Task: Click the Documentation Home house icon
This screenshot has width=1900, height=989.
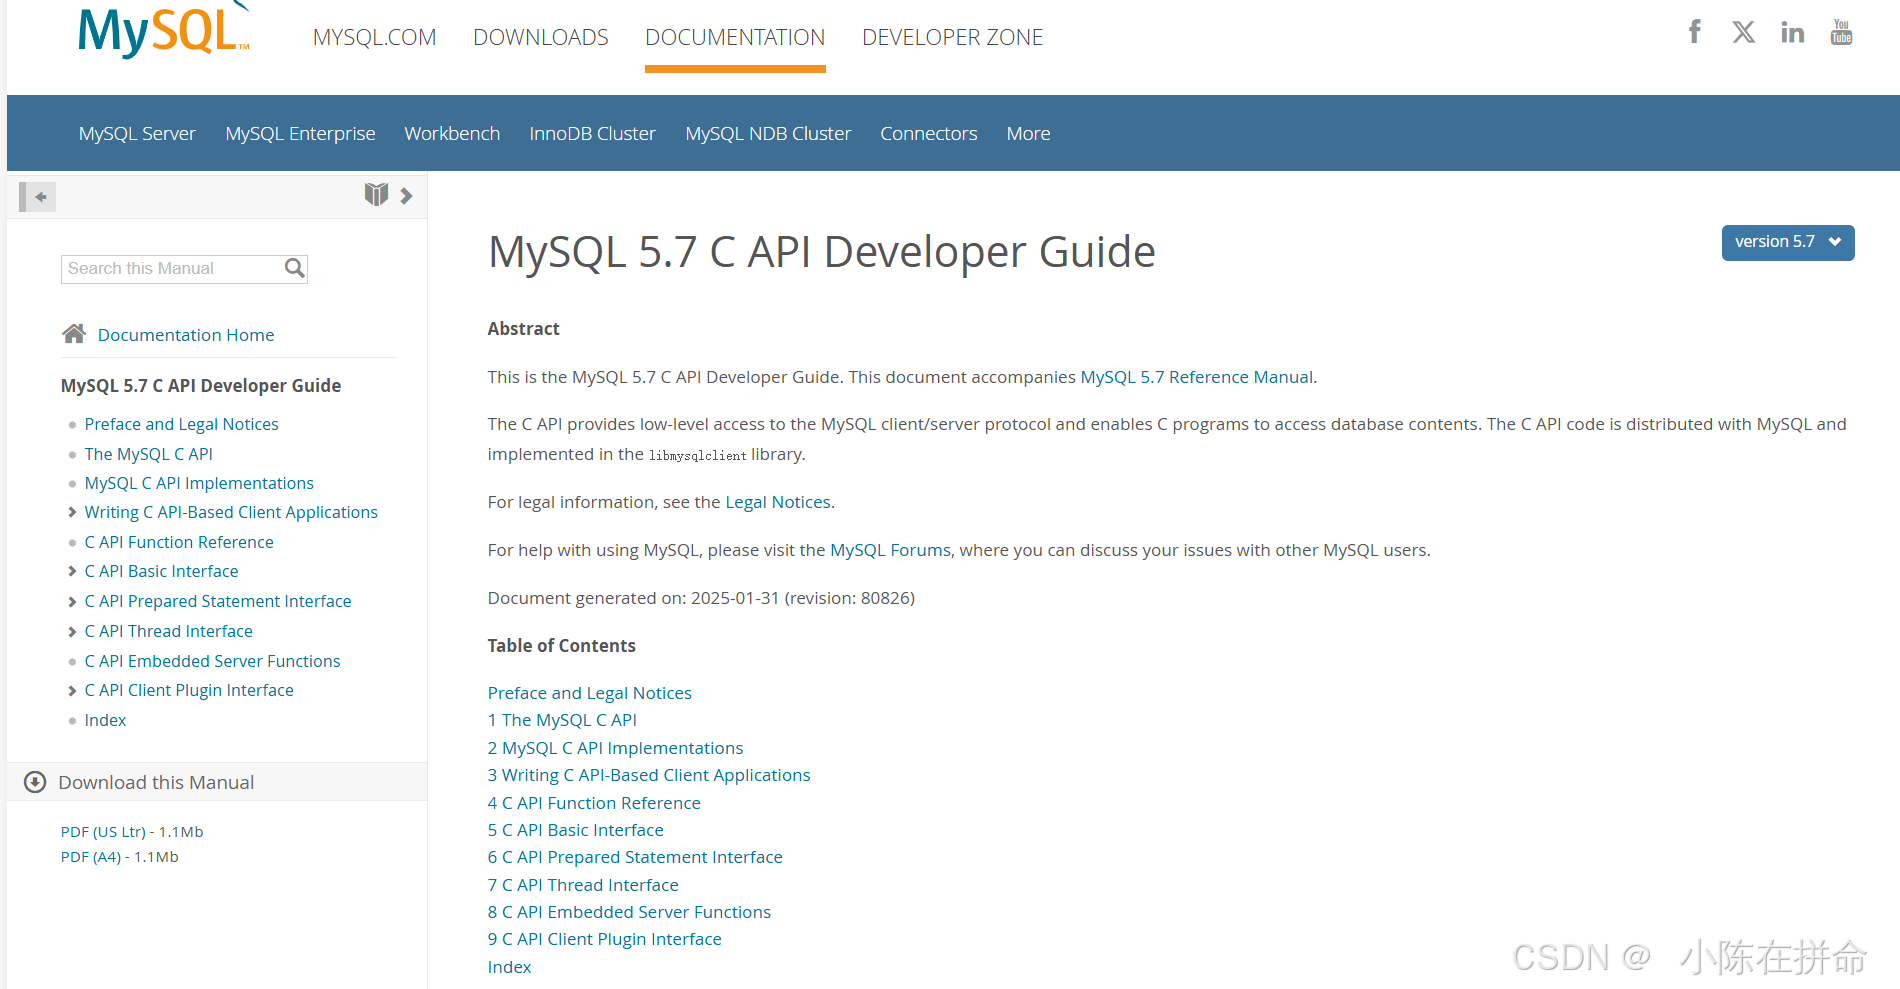Action: point(74,334)
